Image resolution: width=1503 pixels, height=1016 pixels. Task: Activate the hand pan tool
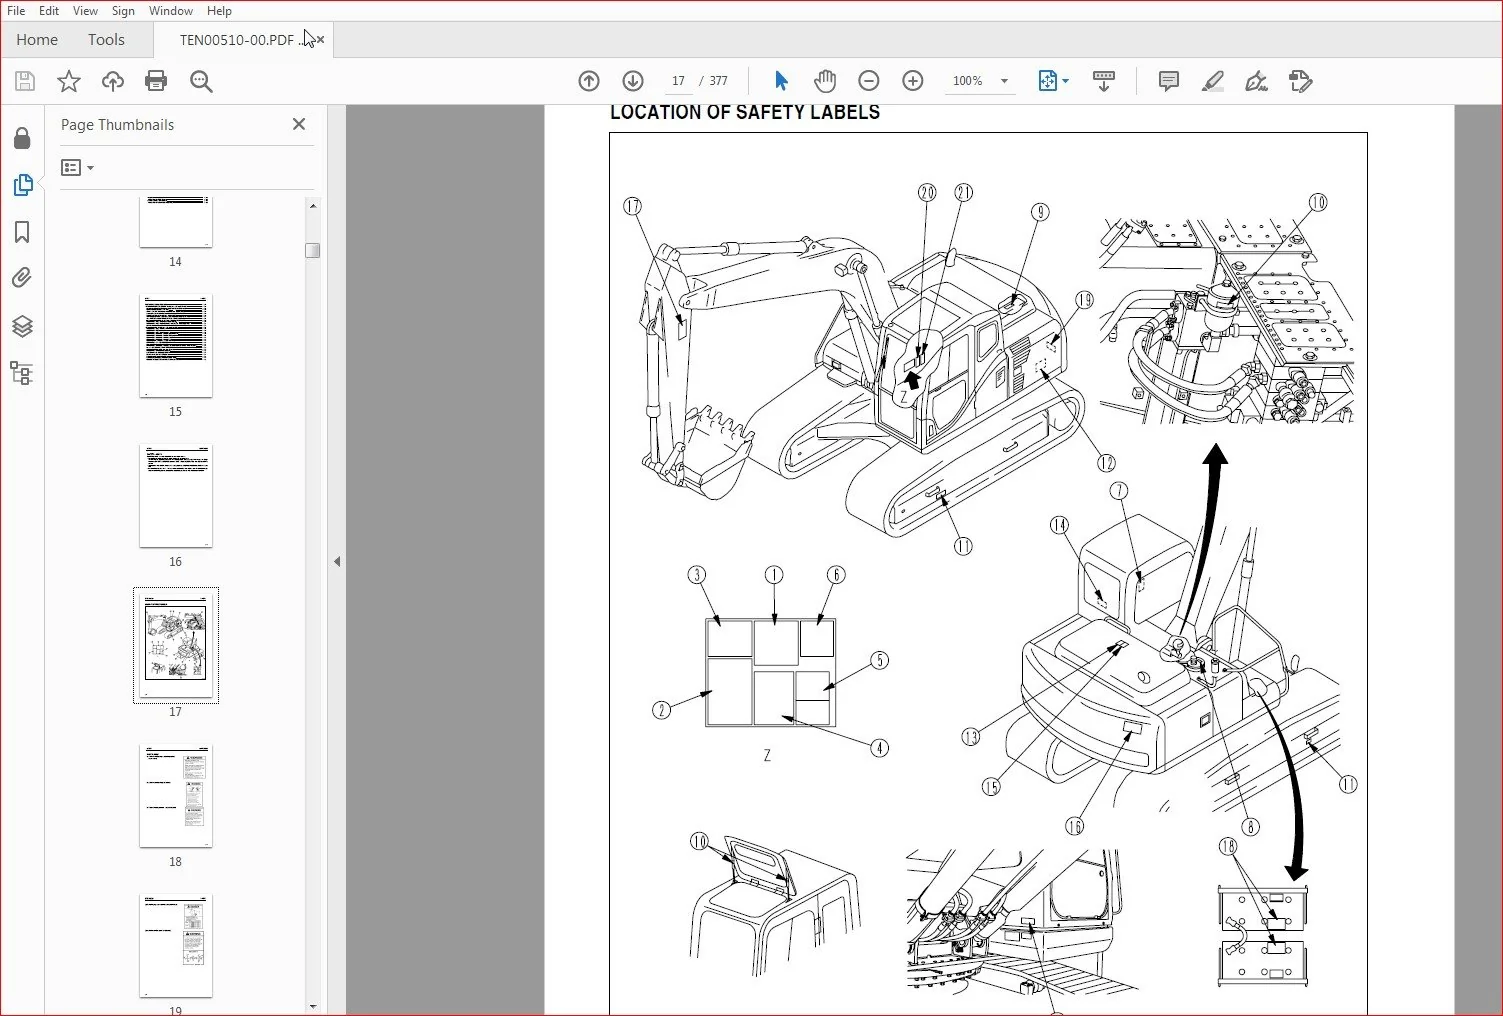(x=825, y=81)
